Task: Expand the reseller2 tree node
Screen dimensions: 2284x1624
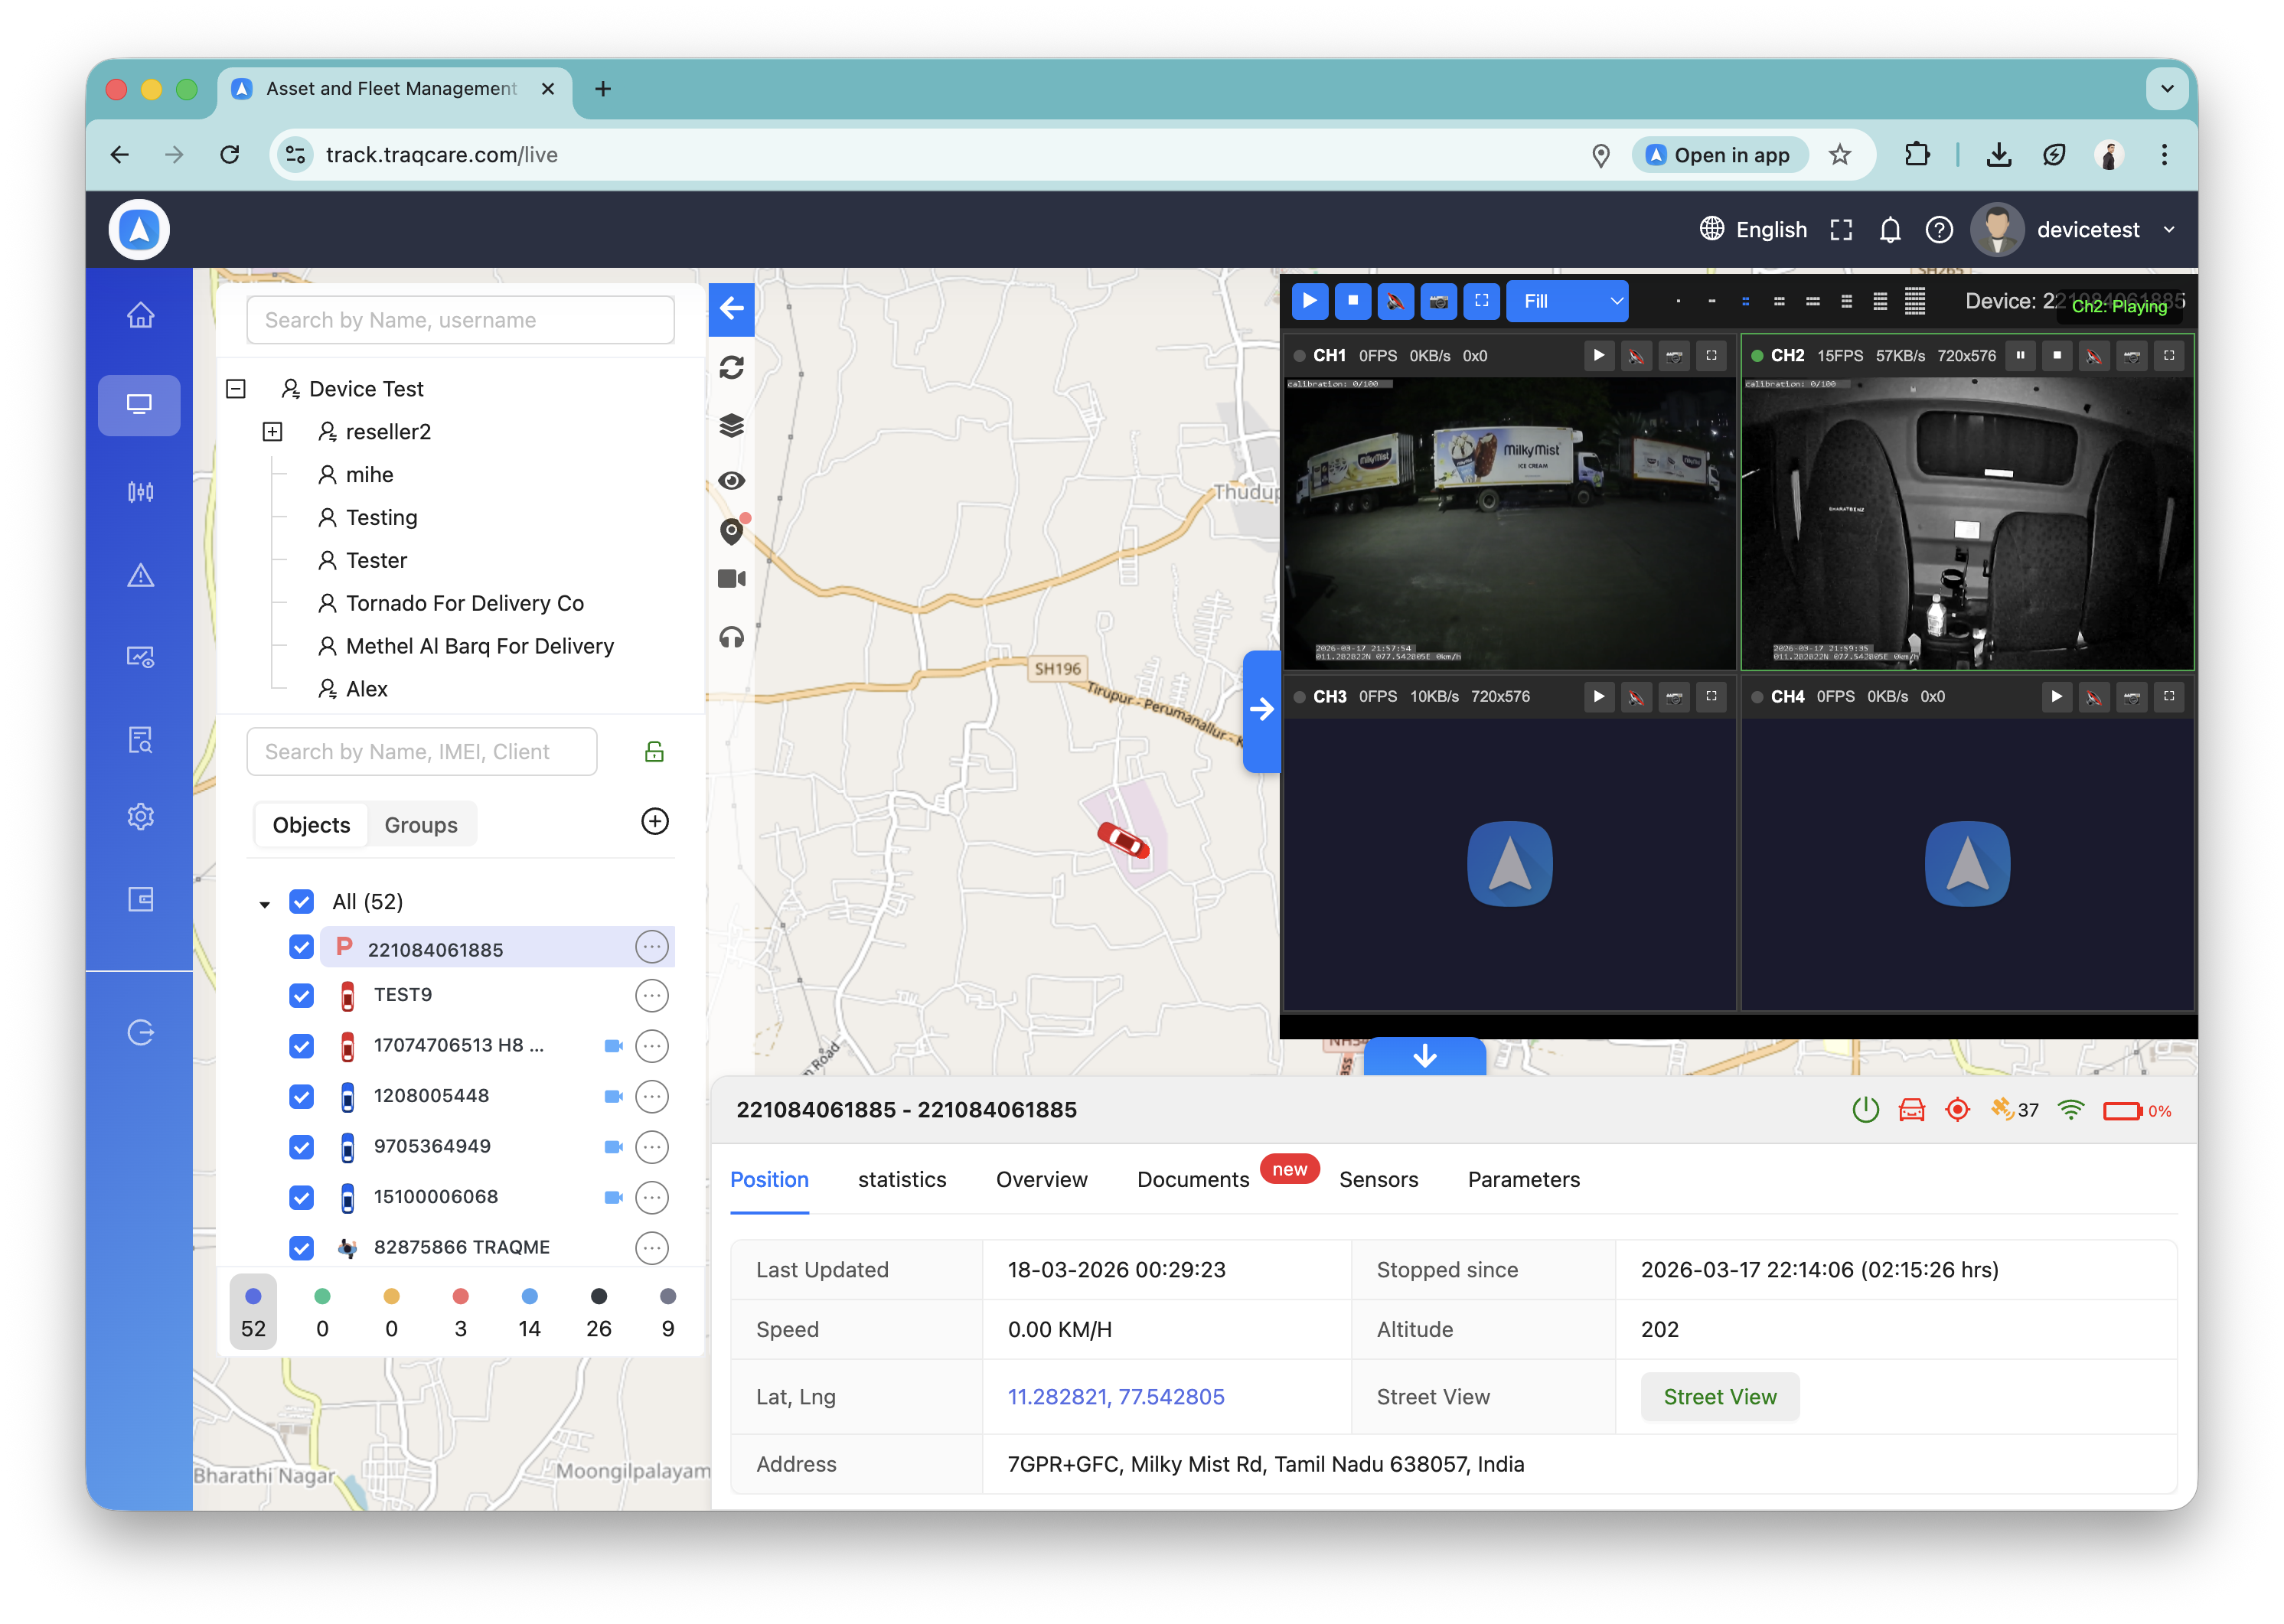Action: pyautogui.click(x=272, y=432)
